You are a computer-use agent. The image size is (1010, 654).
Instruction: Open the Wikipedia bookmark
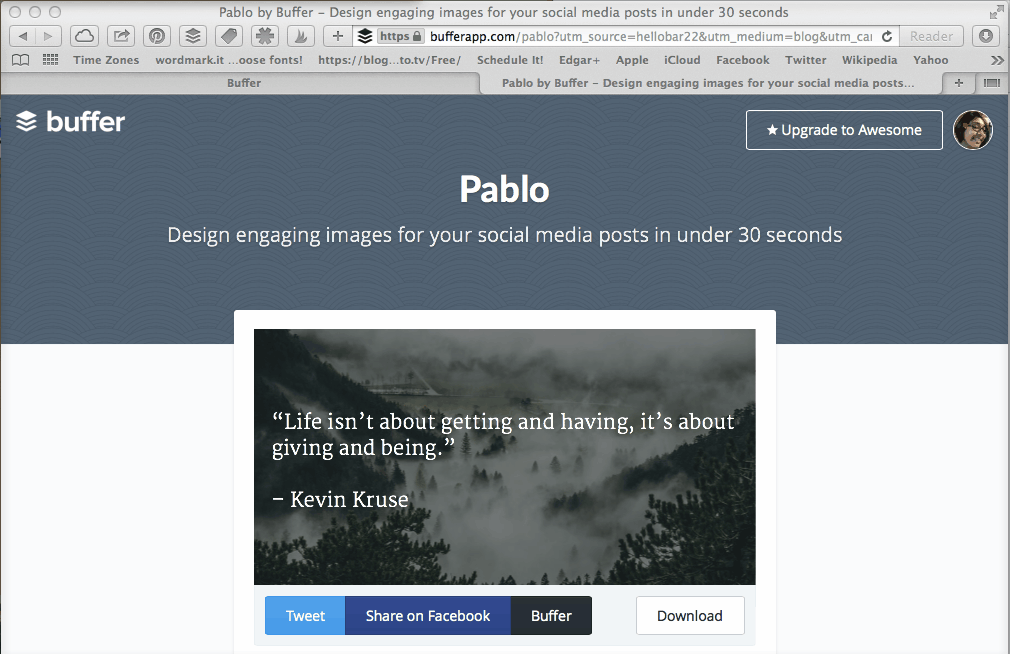pos(868,60)
